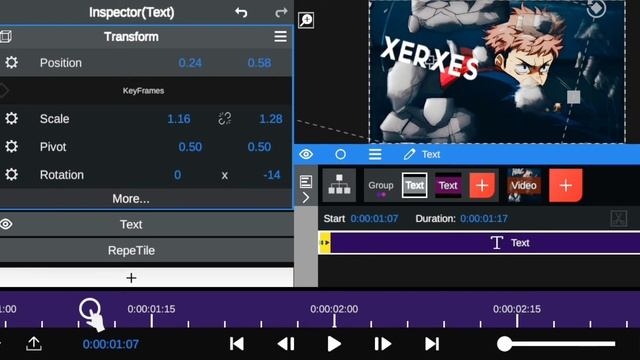Toggle Text effect visibility eye
The image size is (640, 360).
6,224
